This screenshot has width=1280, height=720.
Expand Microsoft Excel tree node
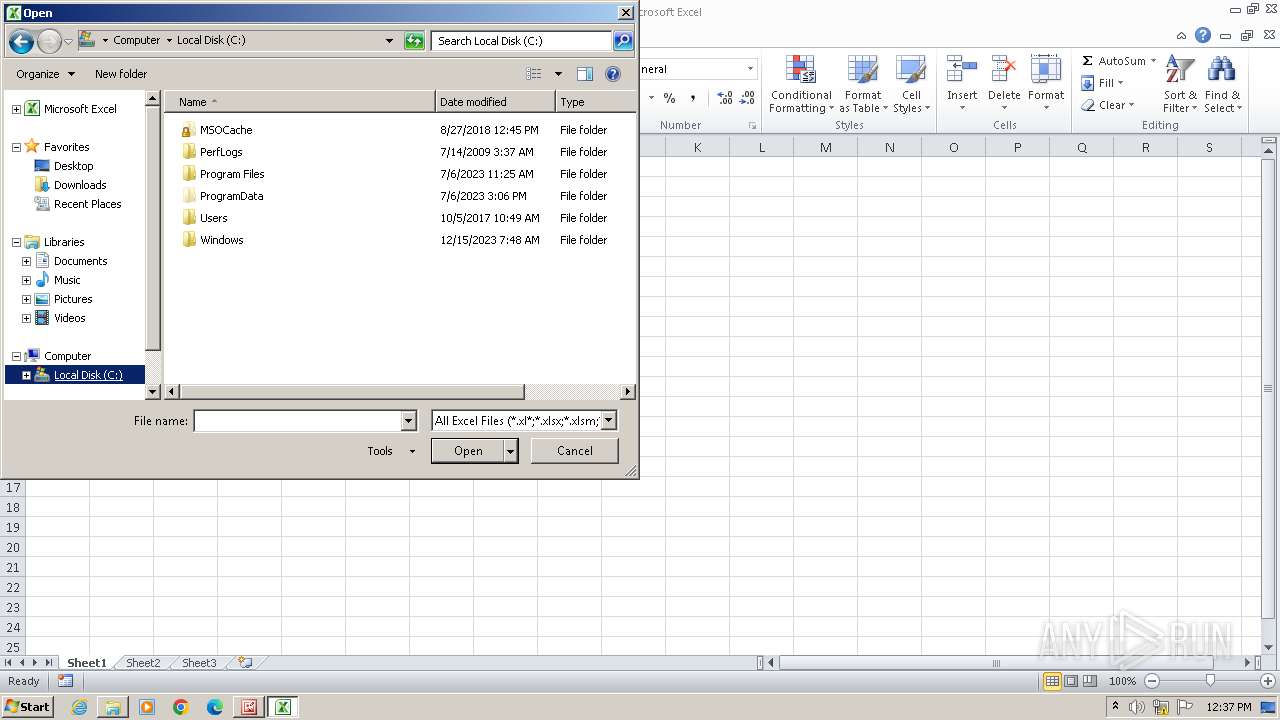point(16,109)
